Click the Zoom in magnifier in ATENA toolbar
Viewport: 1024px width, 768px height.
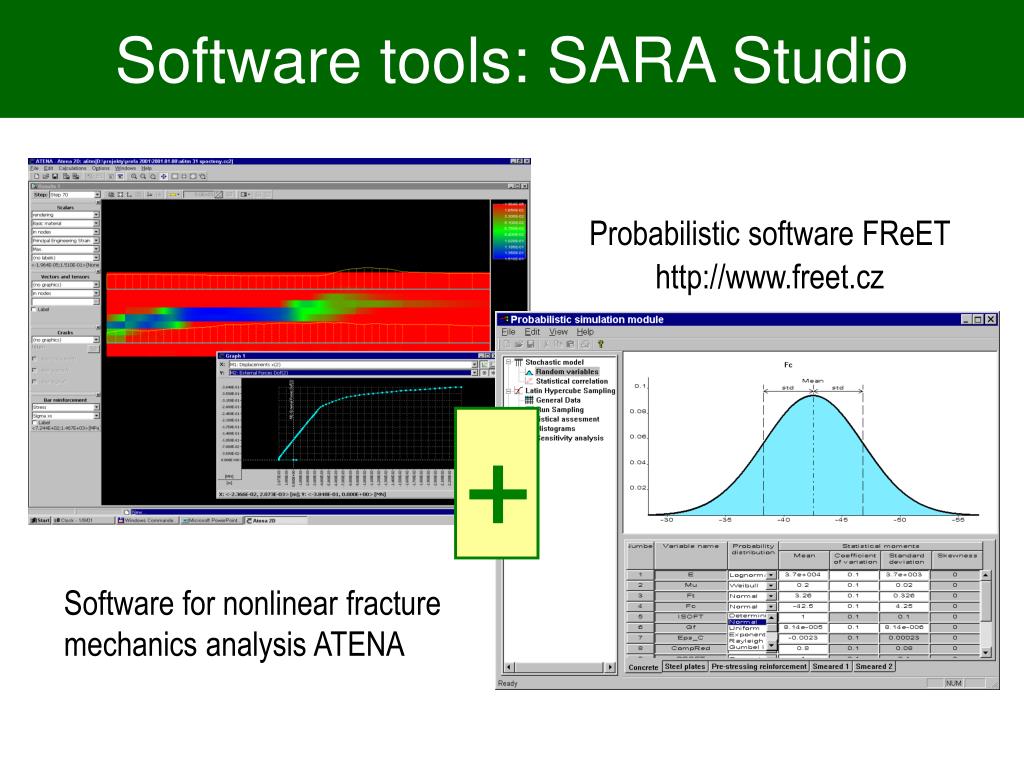(134, 176)
